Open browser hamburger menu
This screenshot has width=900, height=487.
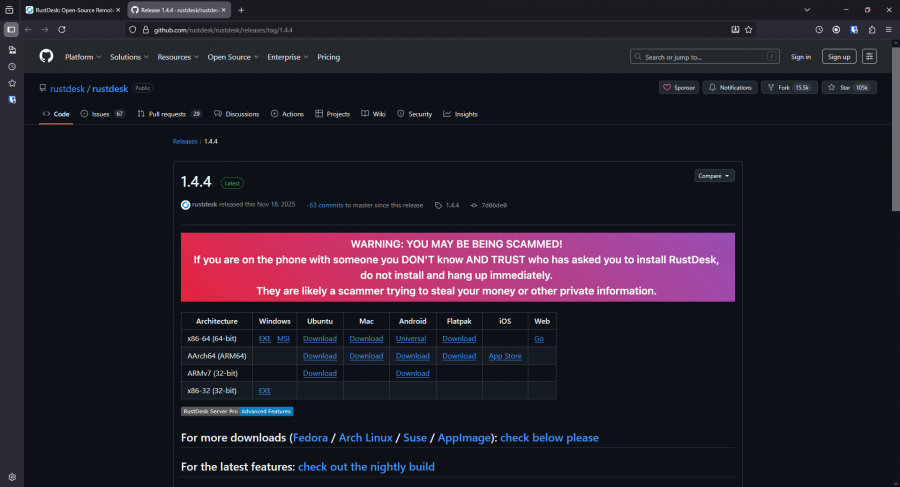coord(889,30)
